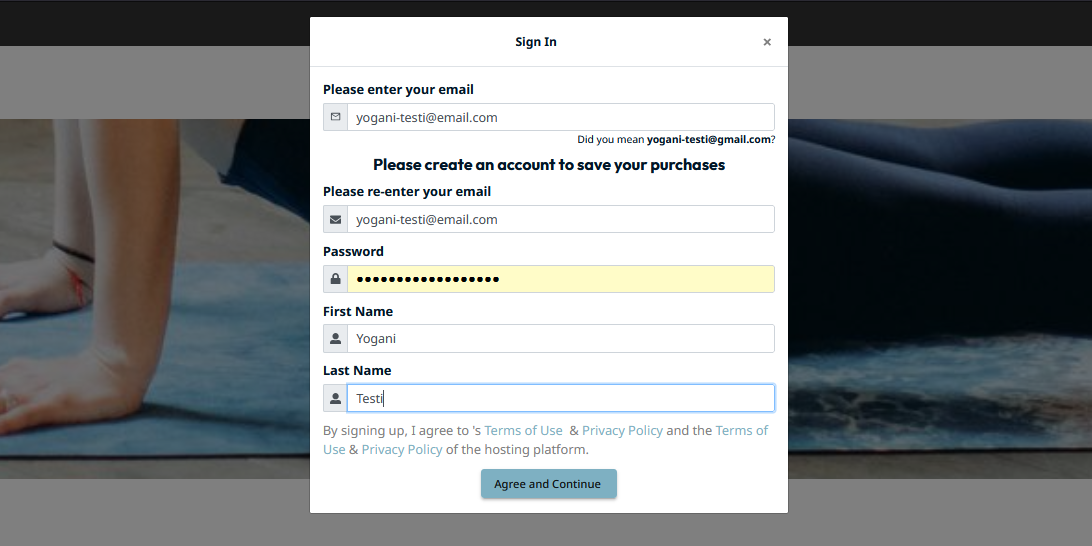Select the Password input field
This screenshot has height=546, width=1092.
560,279
